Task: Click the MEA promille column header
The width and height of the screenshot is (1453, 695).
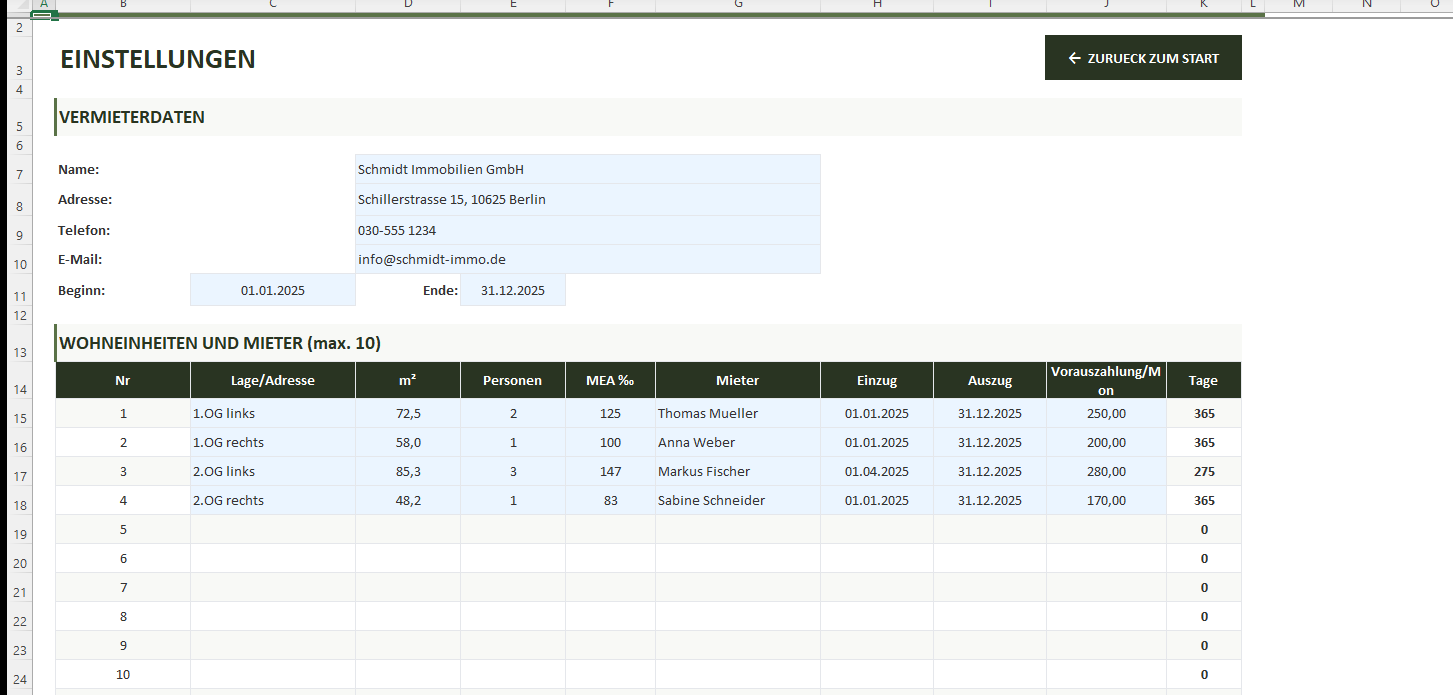Action: coord(610,380)
